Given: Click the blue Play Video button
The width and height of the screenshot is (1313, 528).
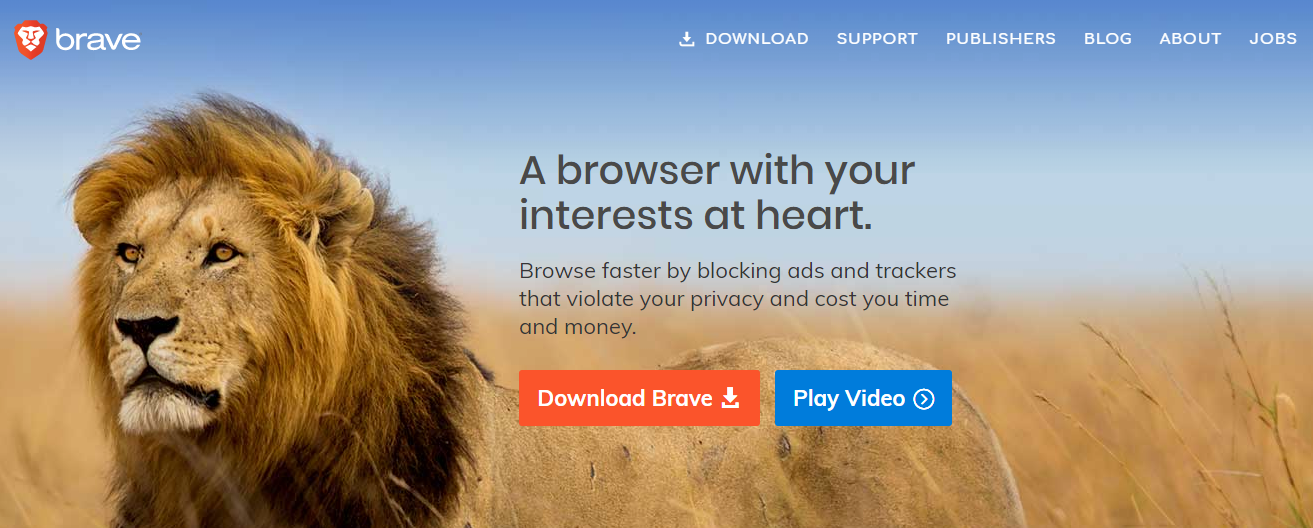Looking at the screenshot, I should 863,398.
